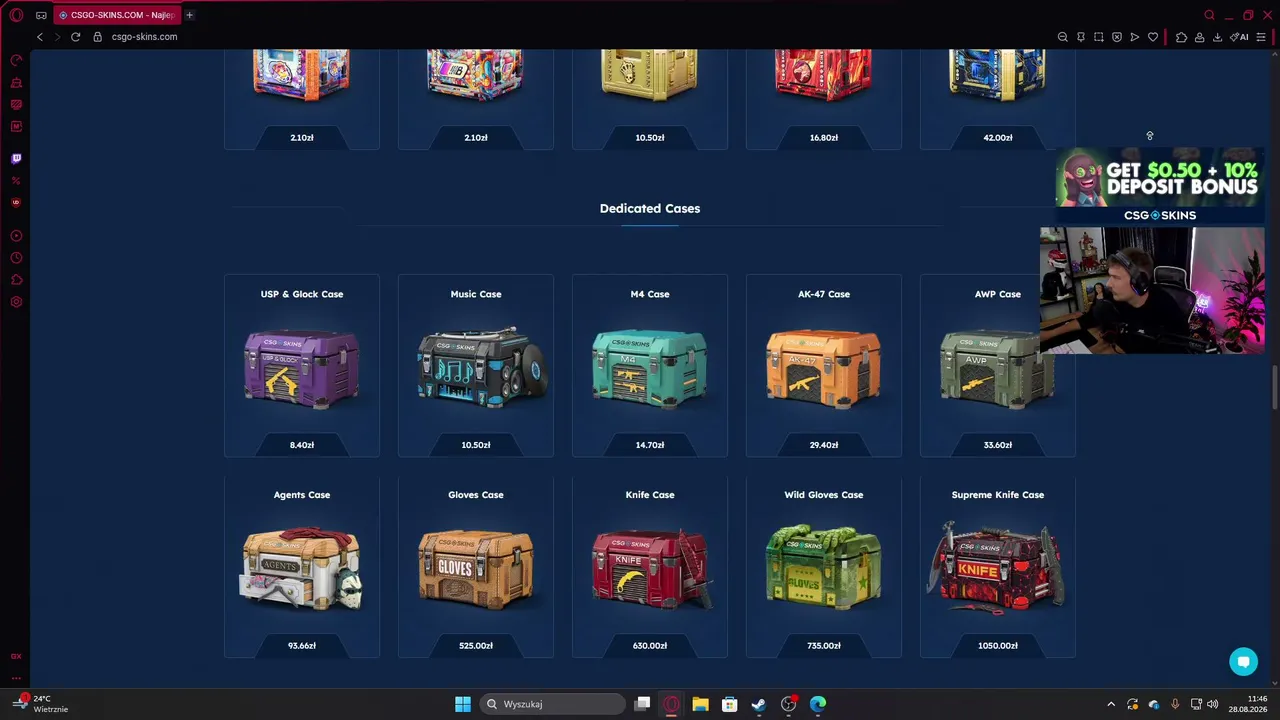Click the 29.40zł price label

(824, 445)
